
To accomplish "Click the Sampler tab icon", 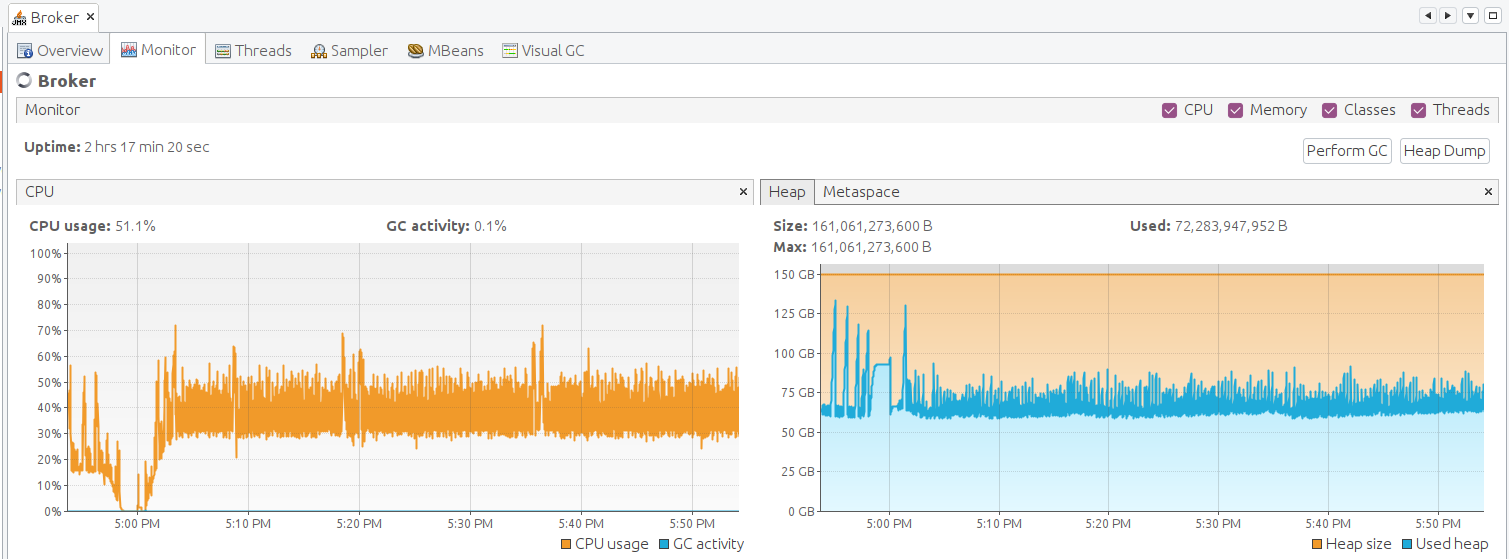I will pyautogui.click(x=319, y=51).
